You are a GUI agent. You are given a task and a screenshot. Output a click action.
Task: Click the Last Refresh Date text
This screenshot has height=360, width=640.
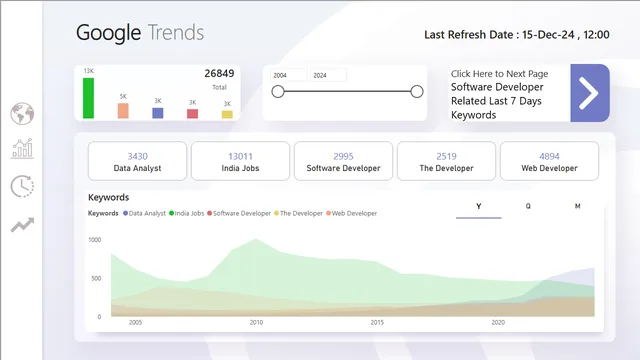click(x=517, y=35)
